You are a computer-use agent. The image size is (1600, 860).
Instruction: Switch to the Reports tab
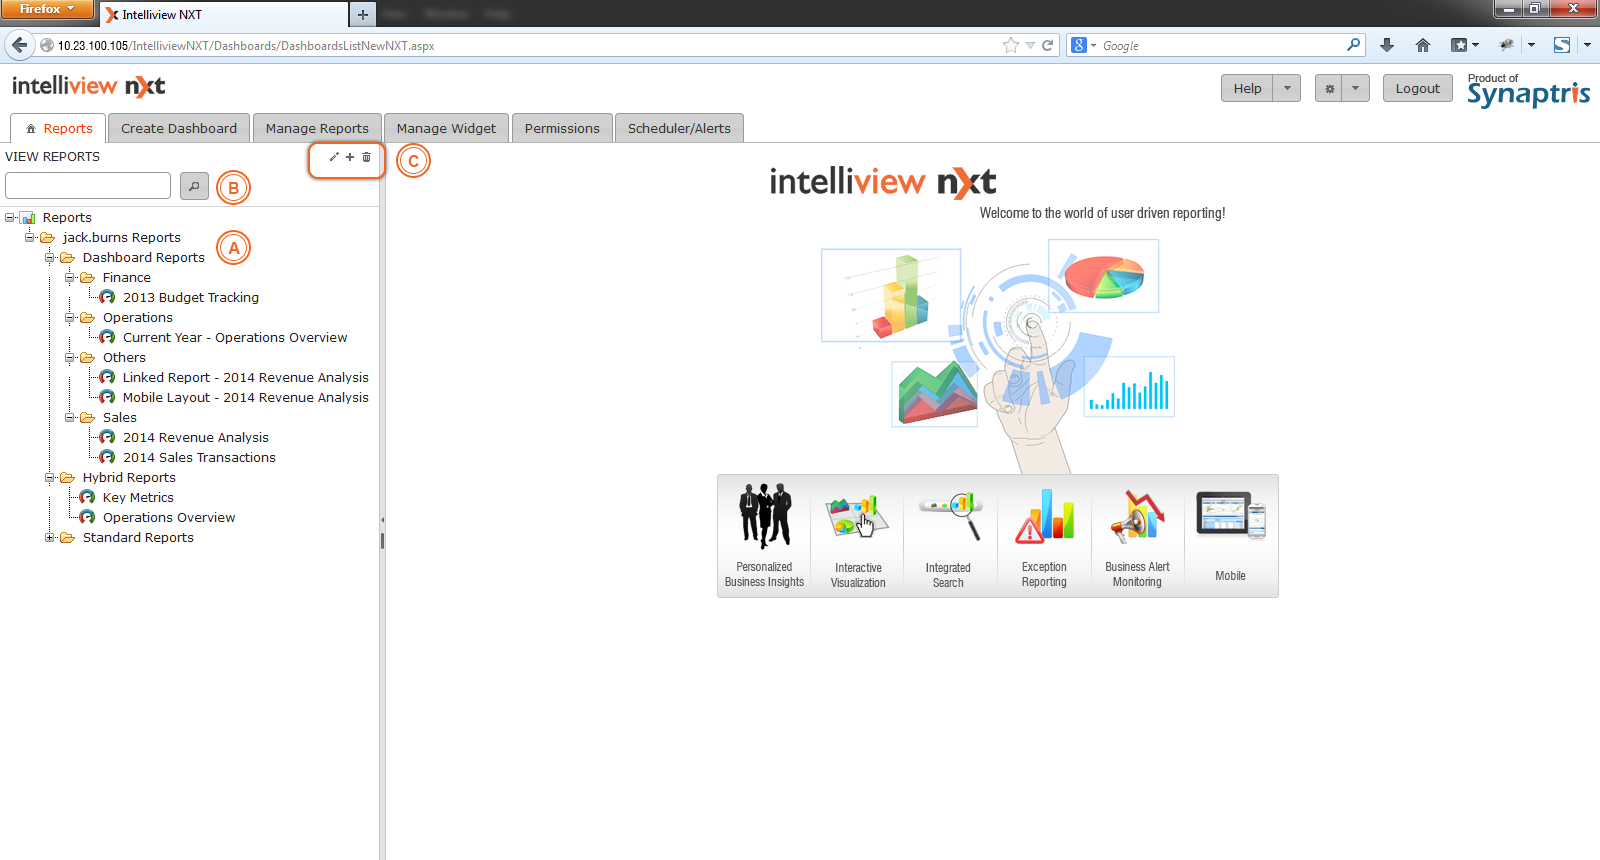(x=59, y=128)
